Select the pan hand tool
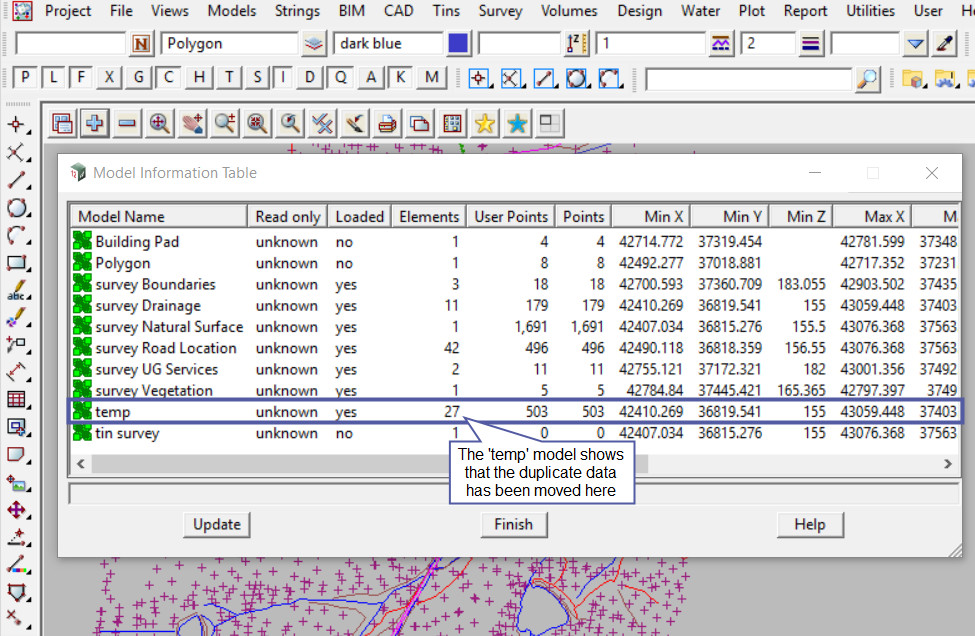 [192, 123]
